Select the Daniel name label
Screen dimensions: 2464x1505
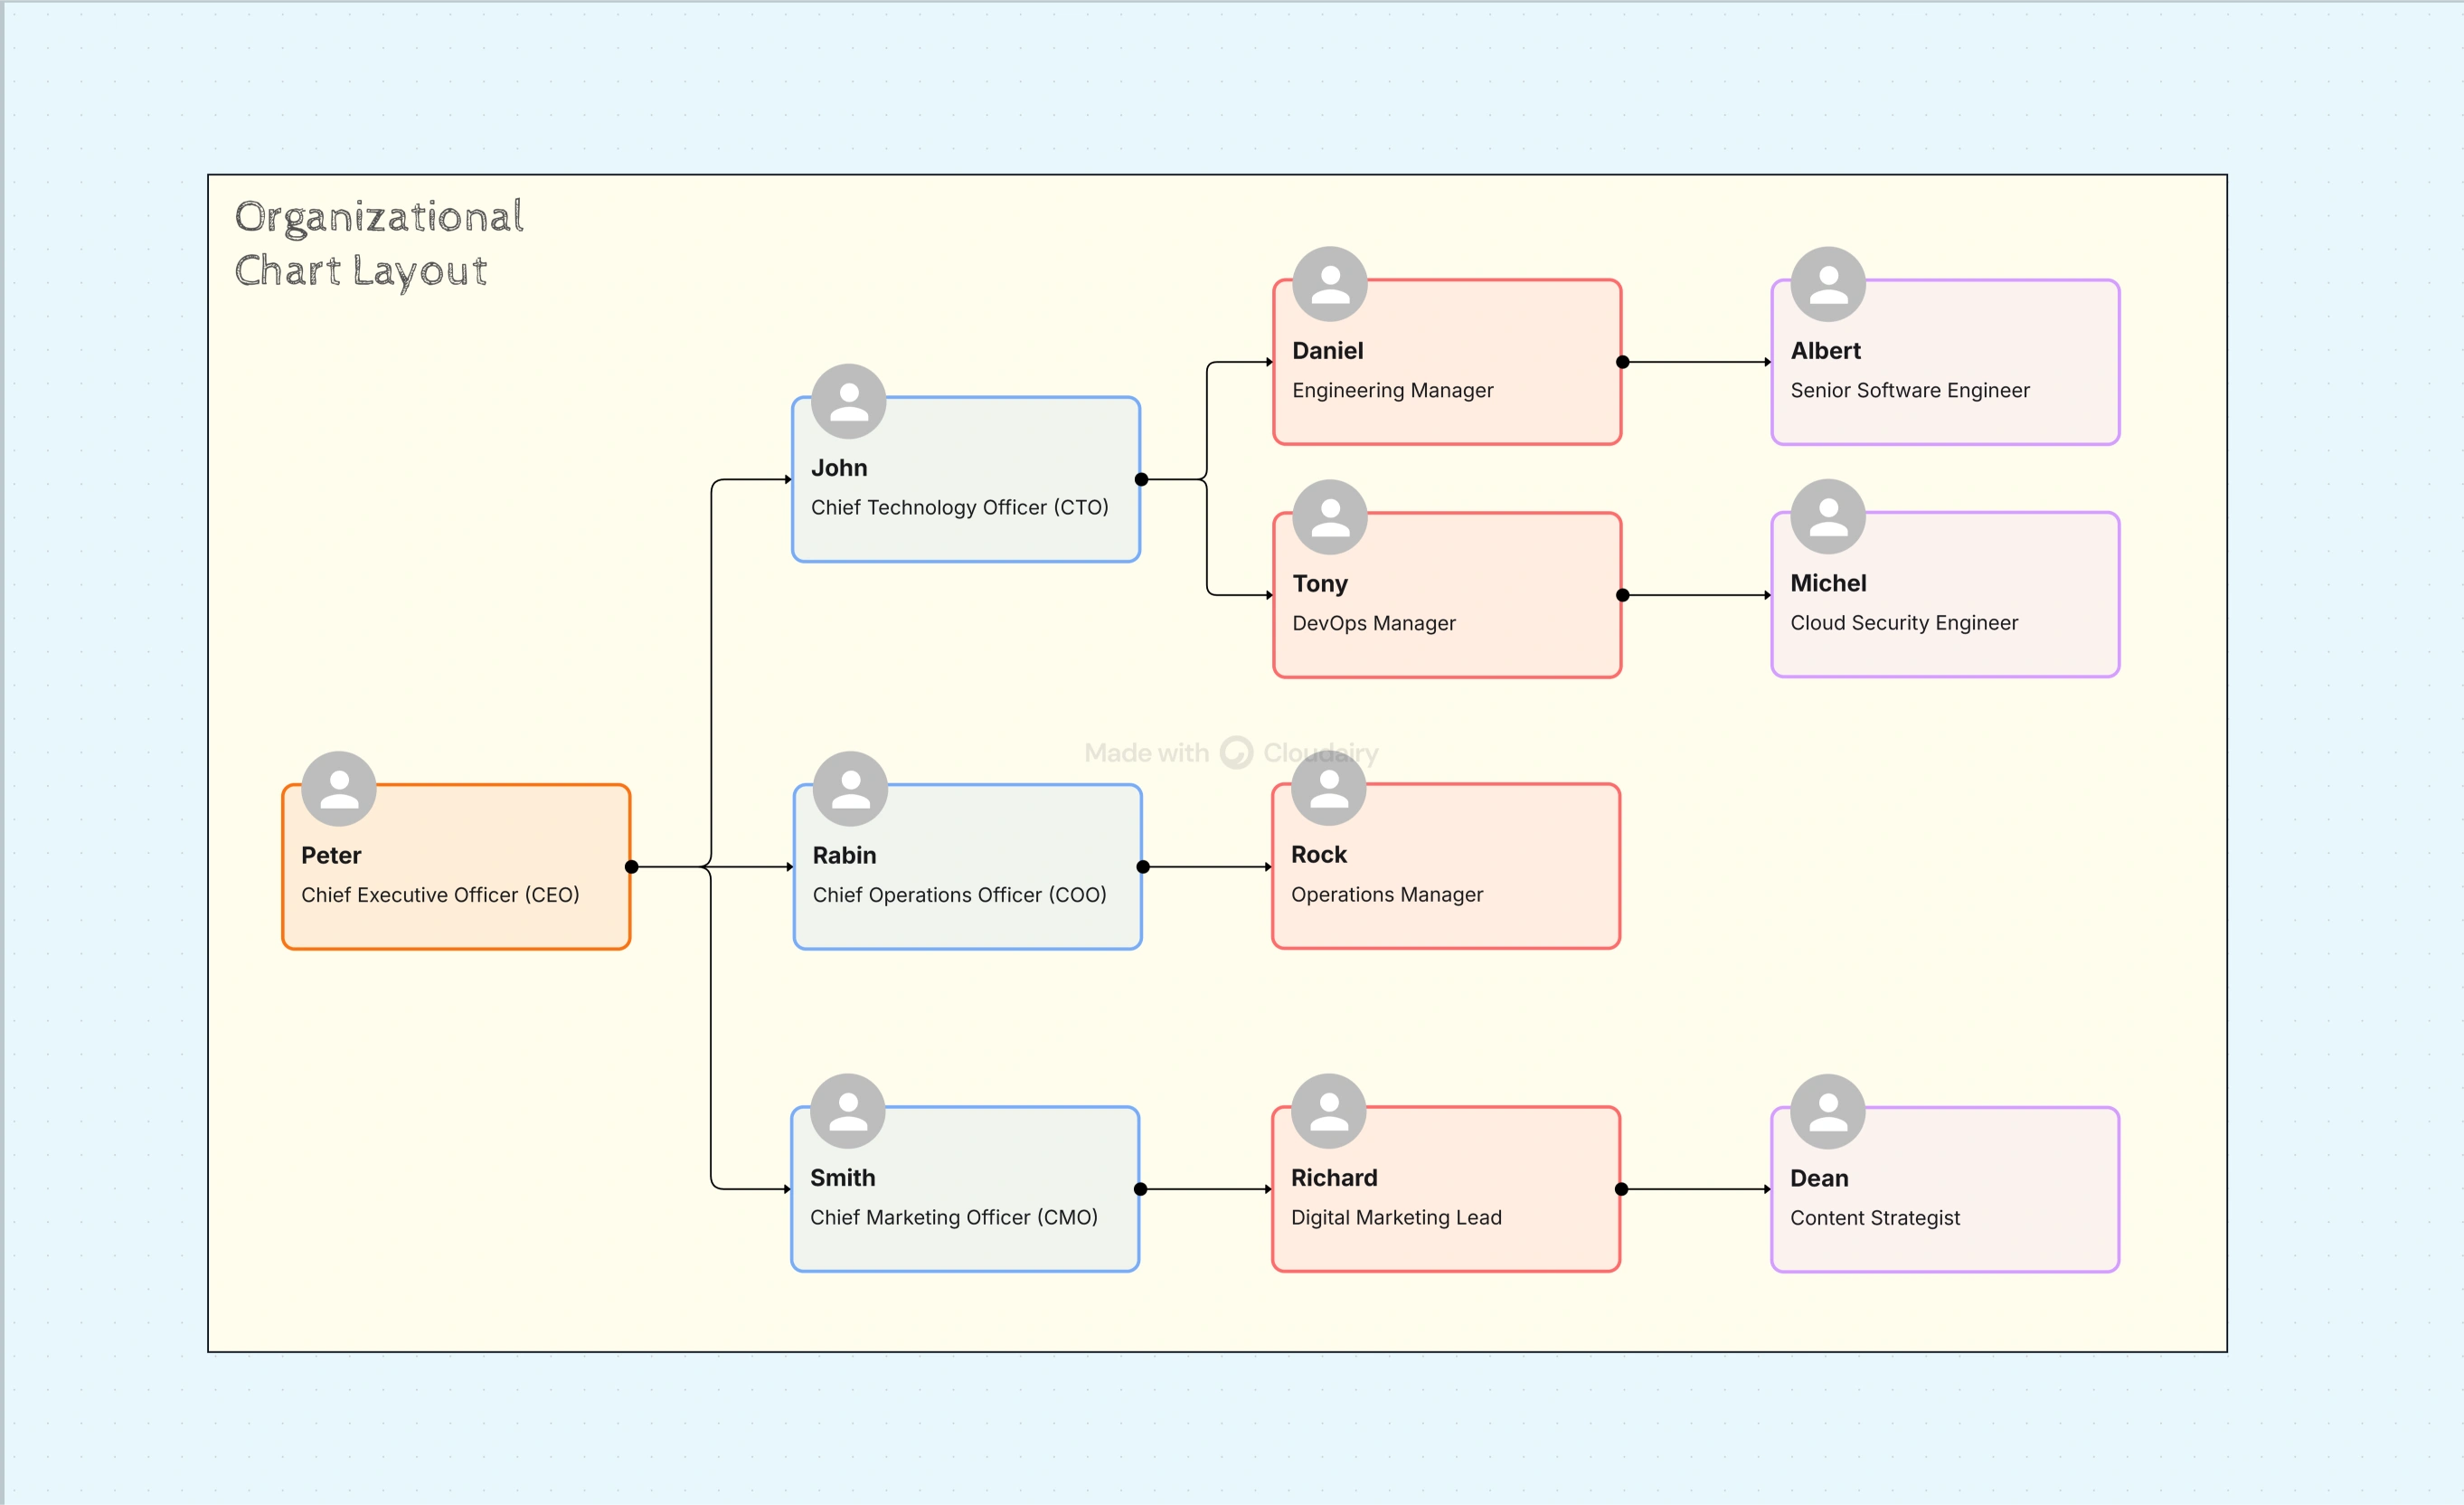(1328, 351)
